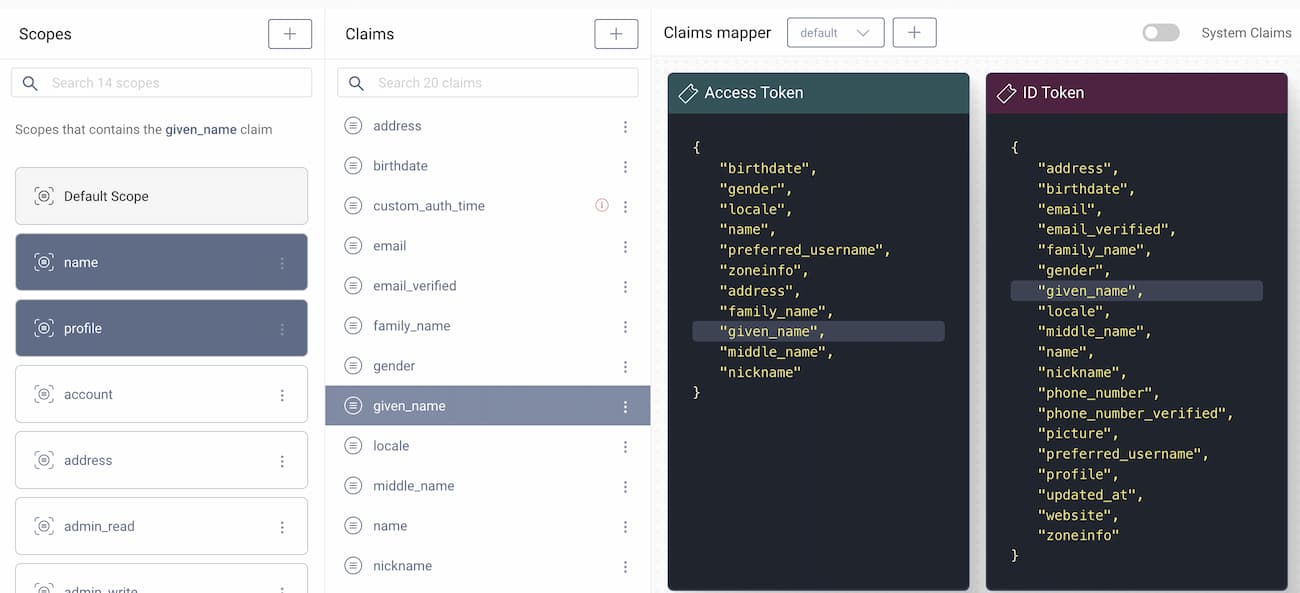Screen dimensions: 1300x593
Task: Open the three-dot menu for address claim
Action: [625, 127]
